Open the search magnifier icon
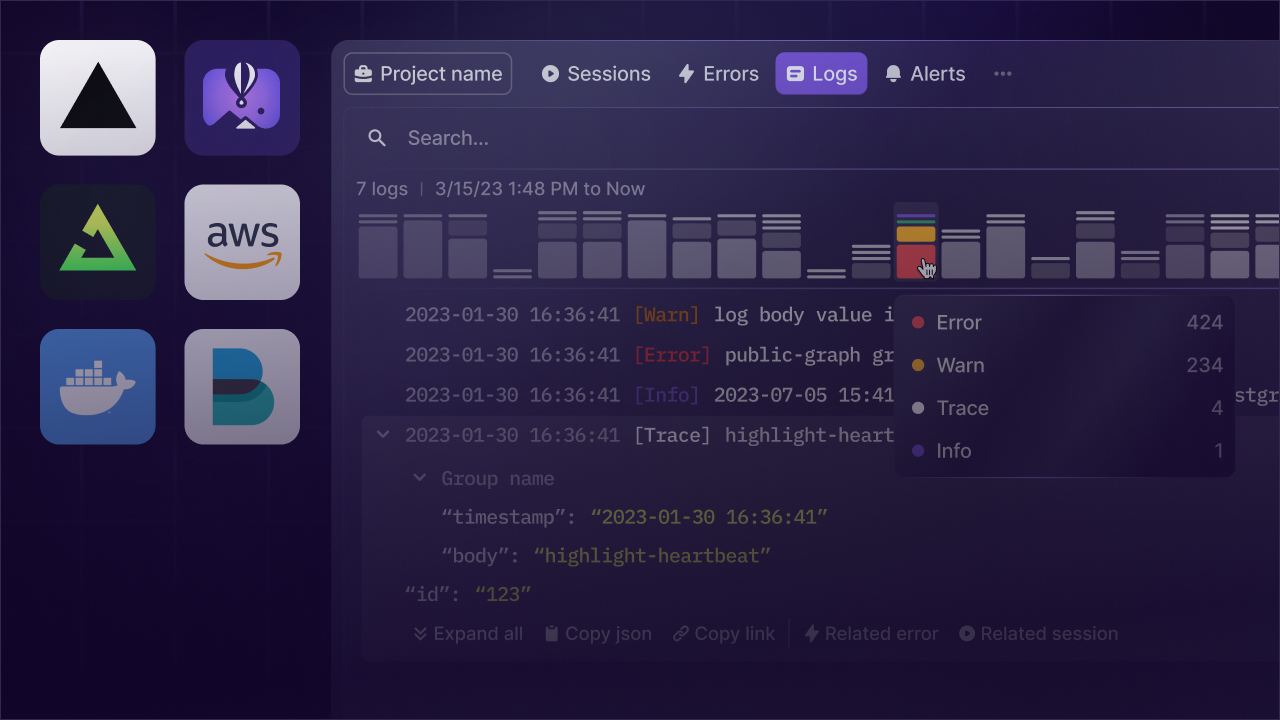Screen dimensions: 1280x720 click(x=377, y=138)
